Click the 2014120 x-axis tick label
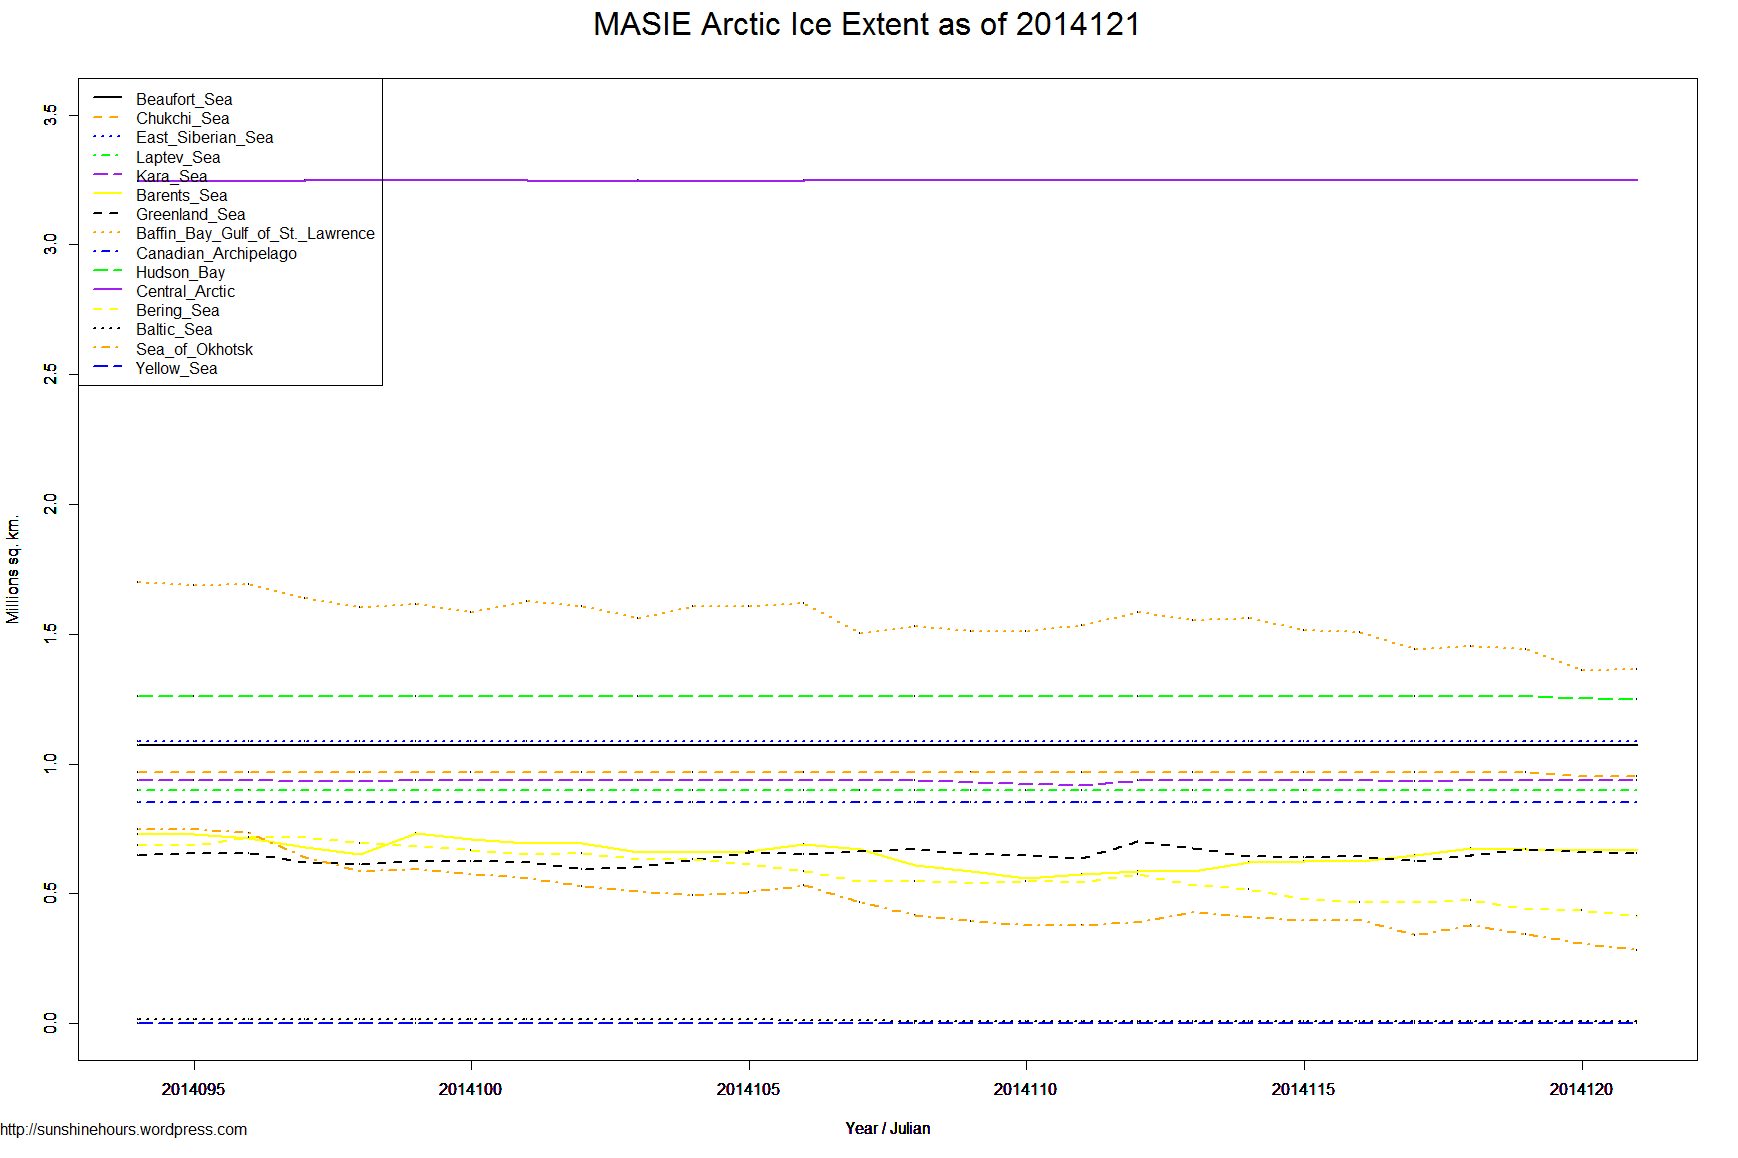Screen dimensions: 1738x1158 coord(1581,1089)
